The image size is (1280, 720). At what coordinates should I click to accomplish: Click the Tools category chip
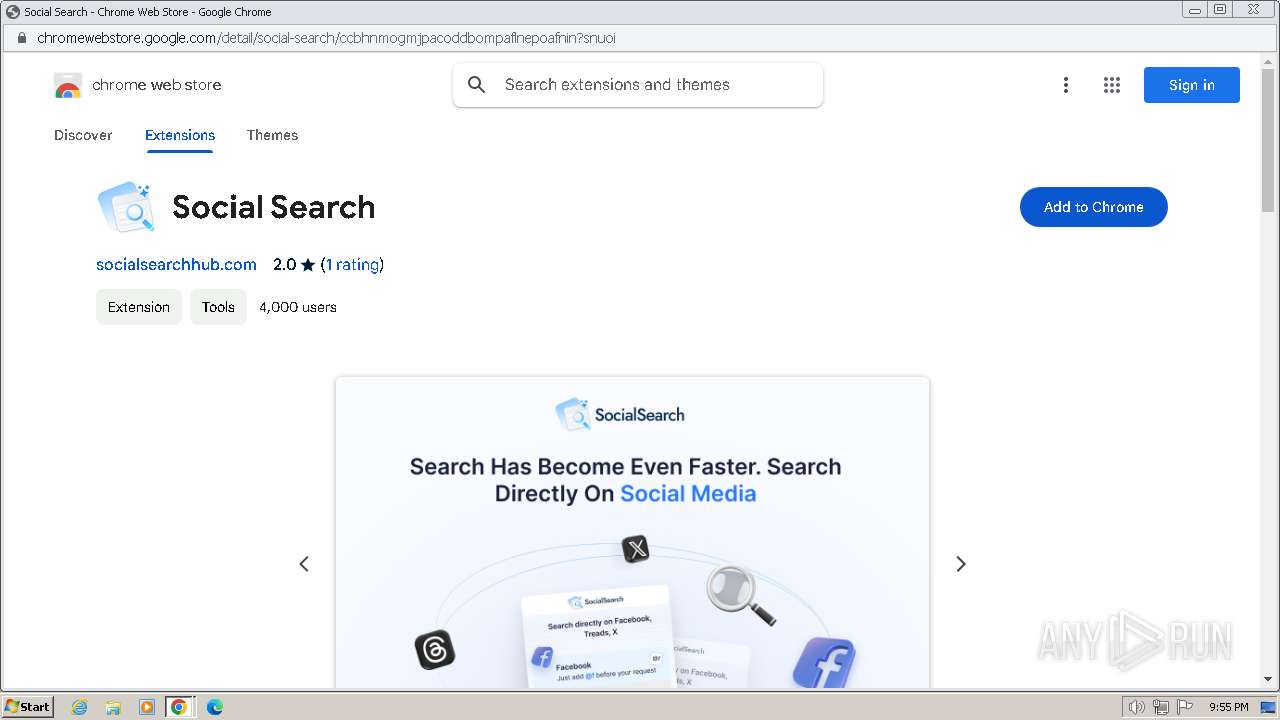click(x=218, y=307)
